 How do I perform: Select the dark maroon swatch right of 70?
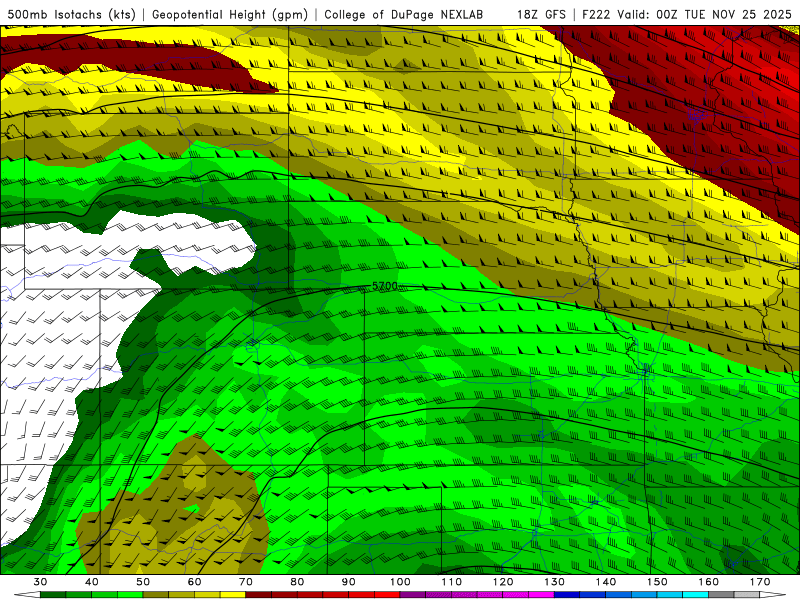click(x=259, y=595)
